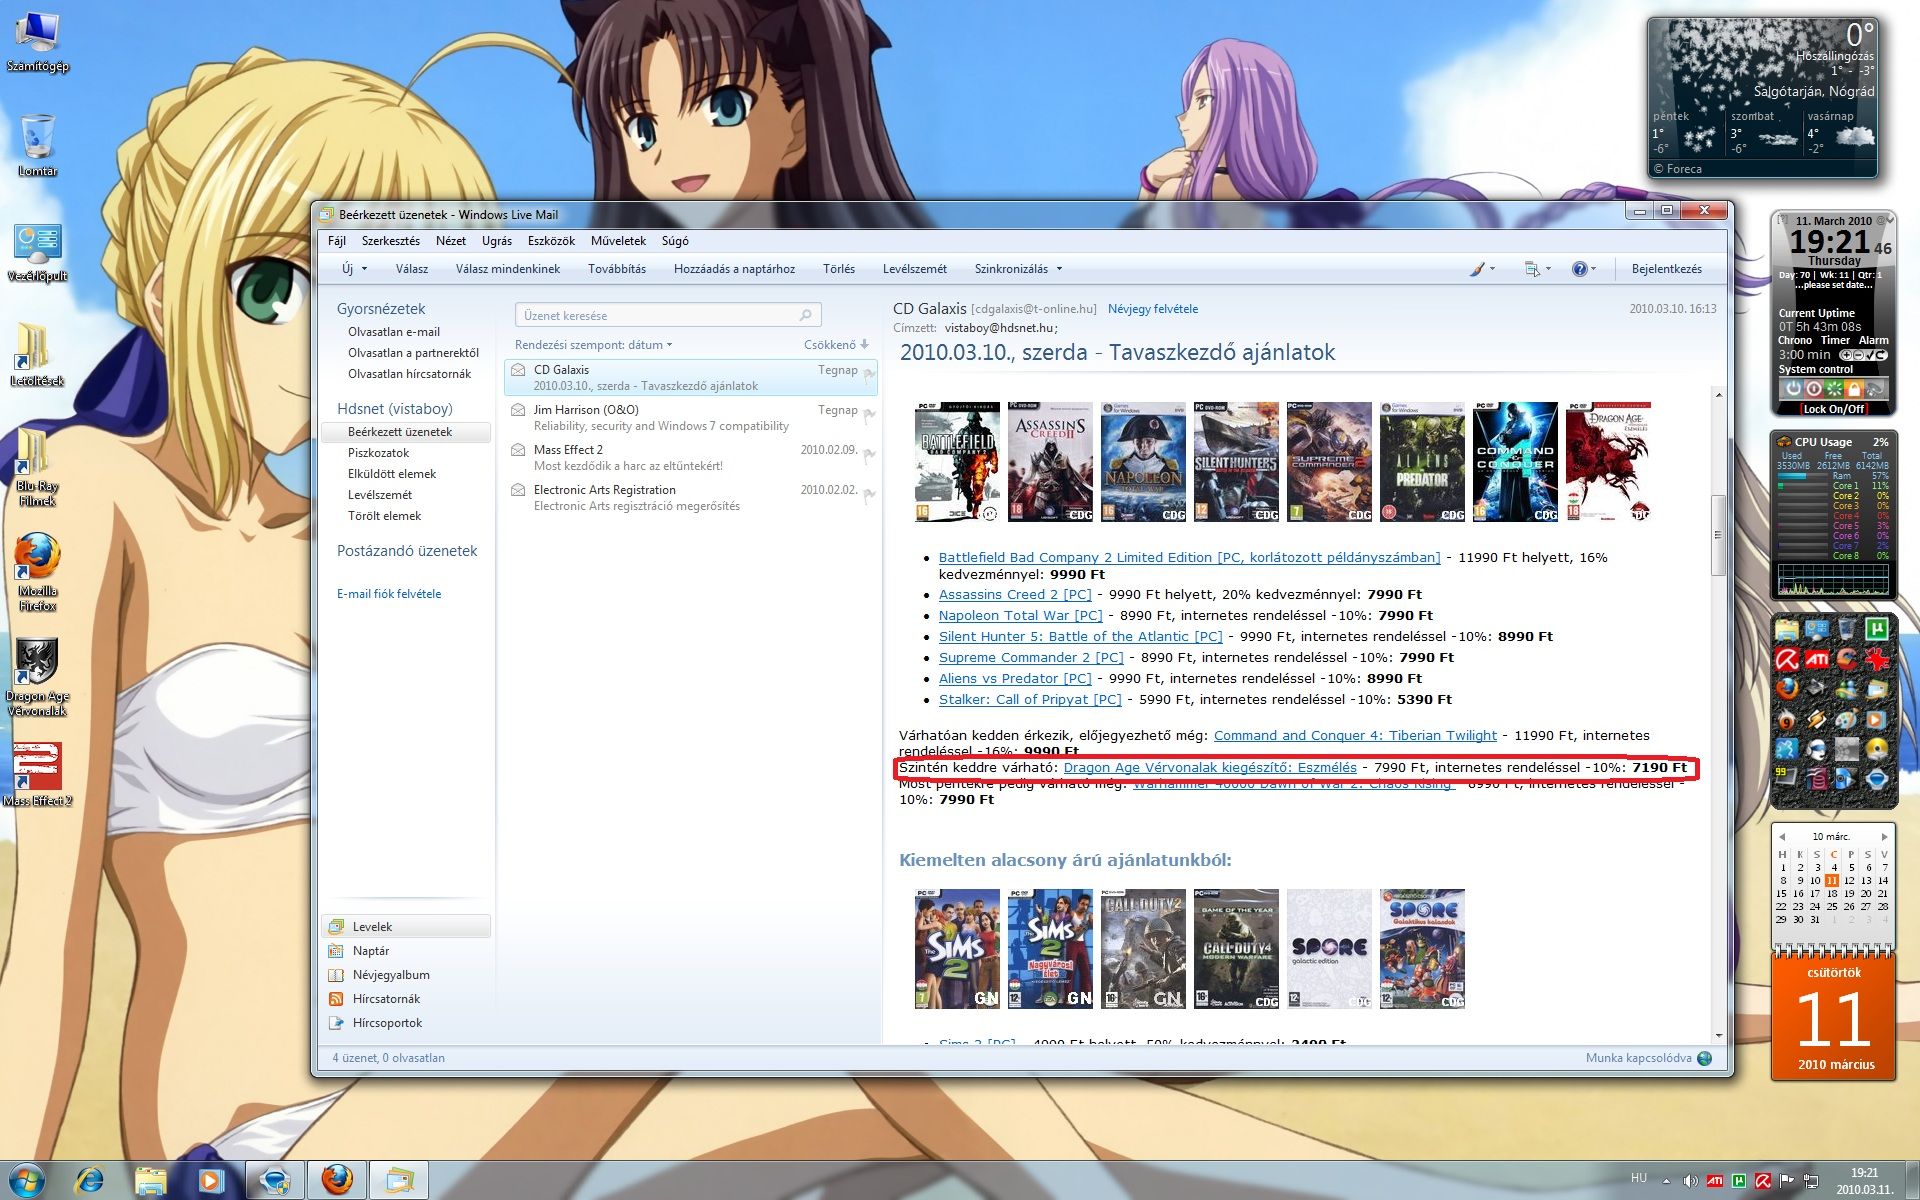The height and width of the screenshot is (1200, 1920).
Task: Open the Műveletek menu
Action: [618, 241]
